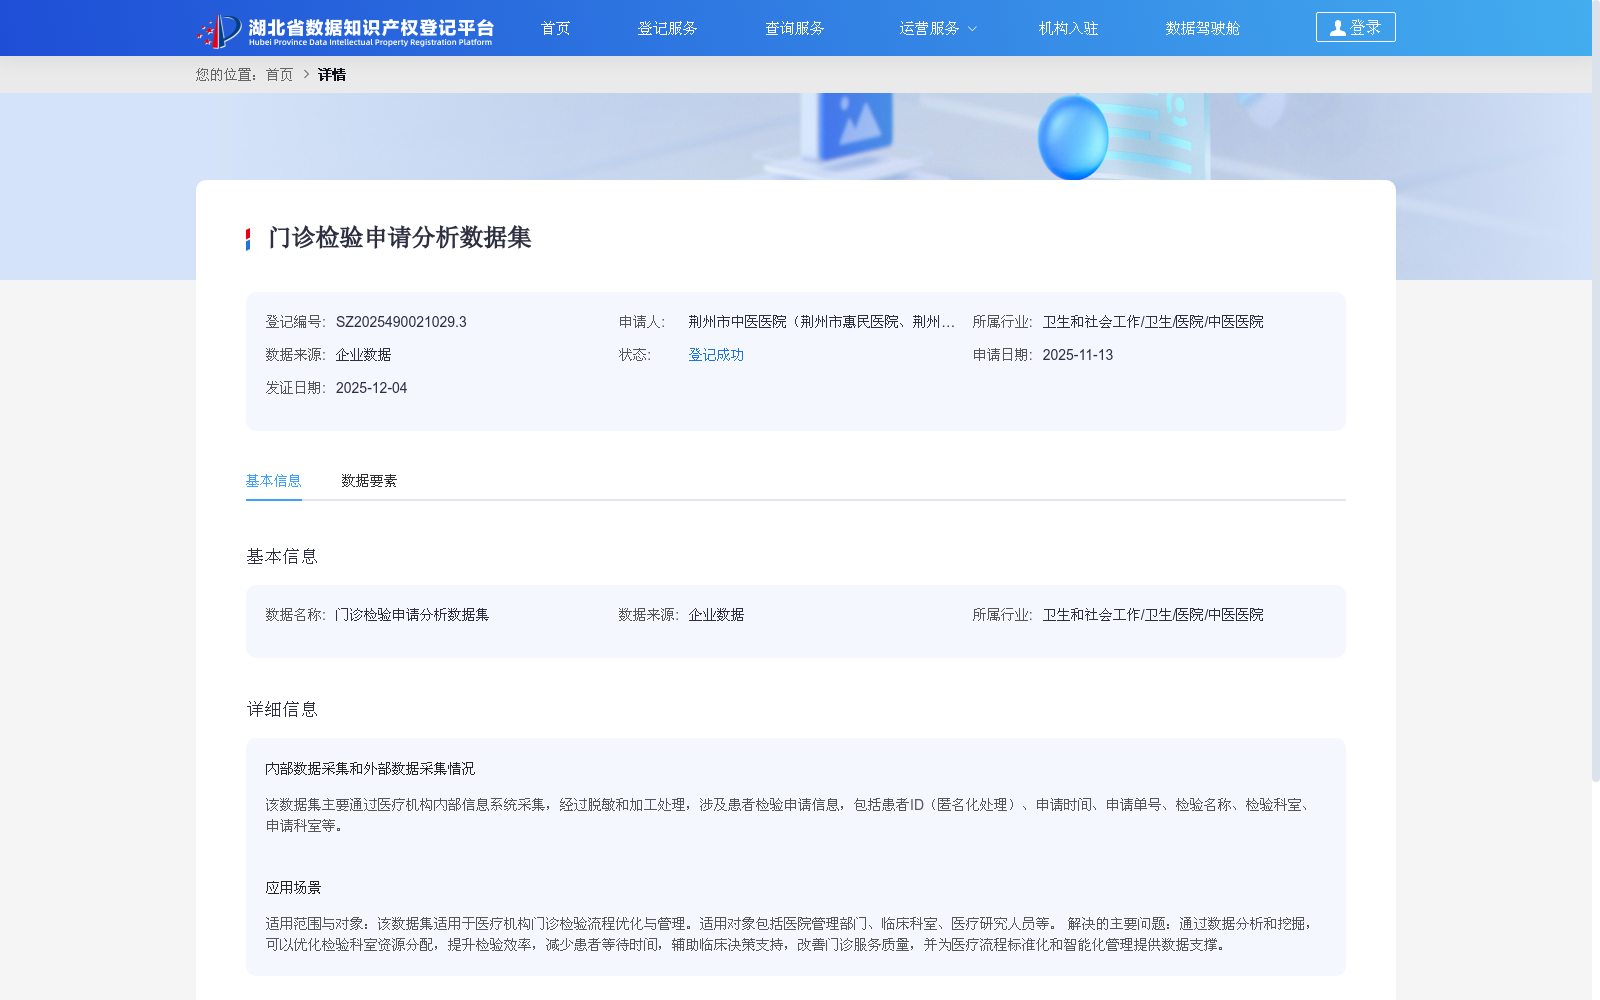Click the user icon in the login button

[1337, 28]
